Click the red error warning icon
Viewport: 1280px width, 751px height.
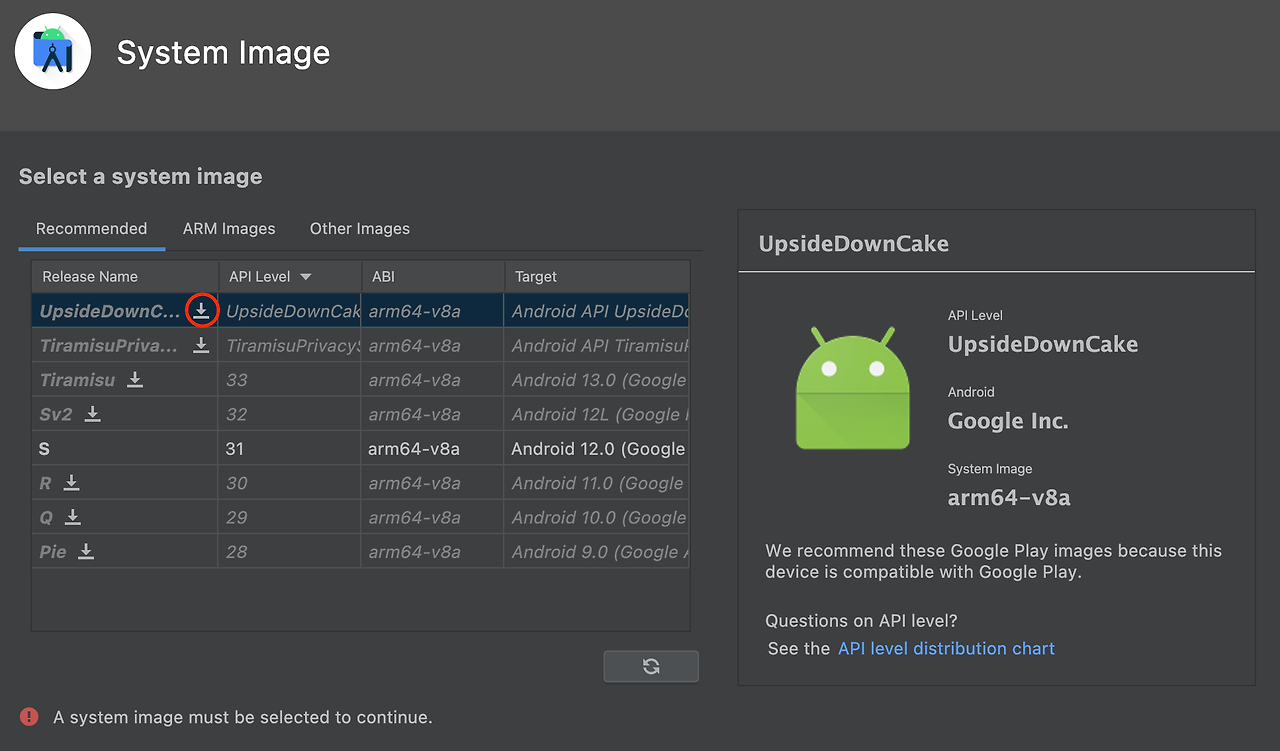tap(30, 716)
